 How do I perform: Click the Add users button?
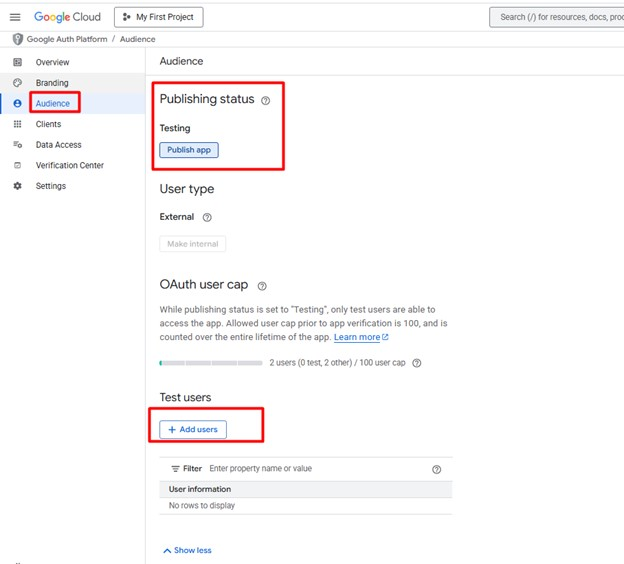point(193,429)
